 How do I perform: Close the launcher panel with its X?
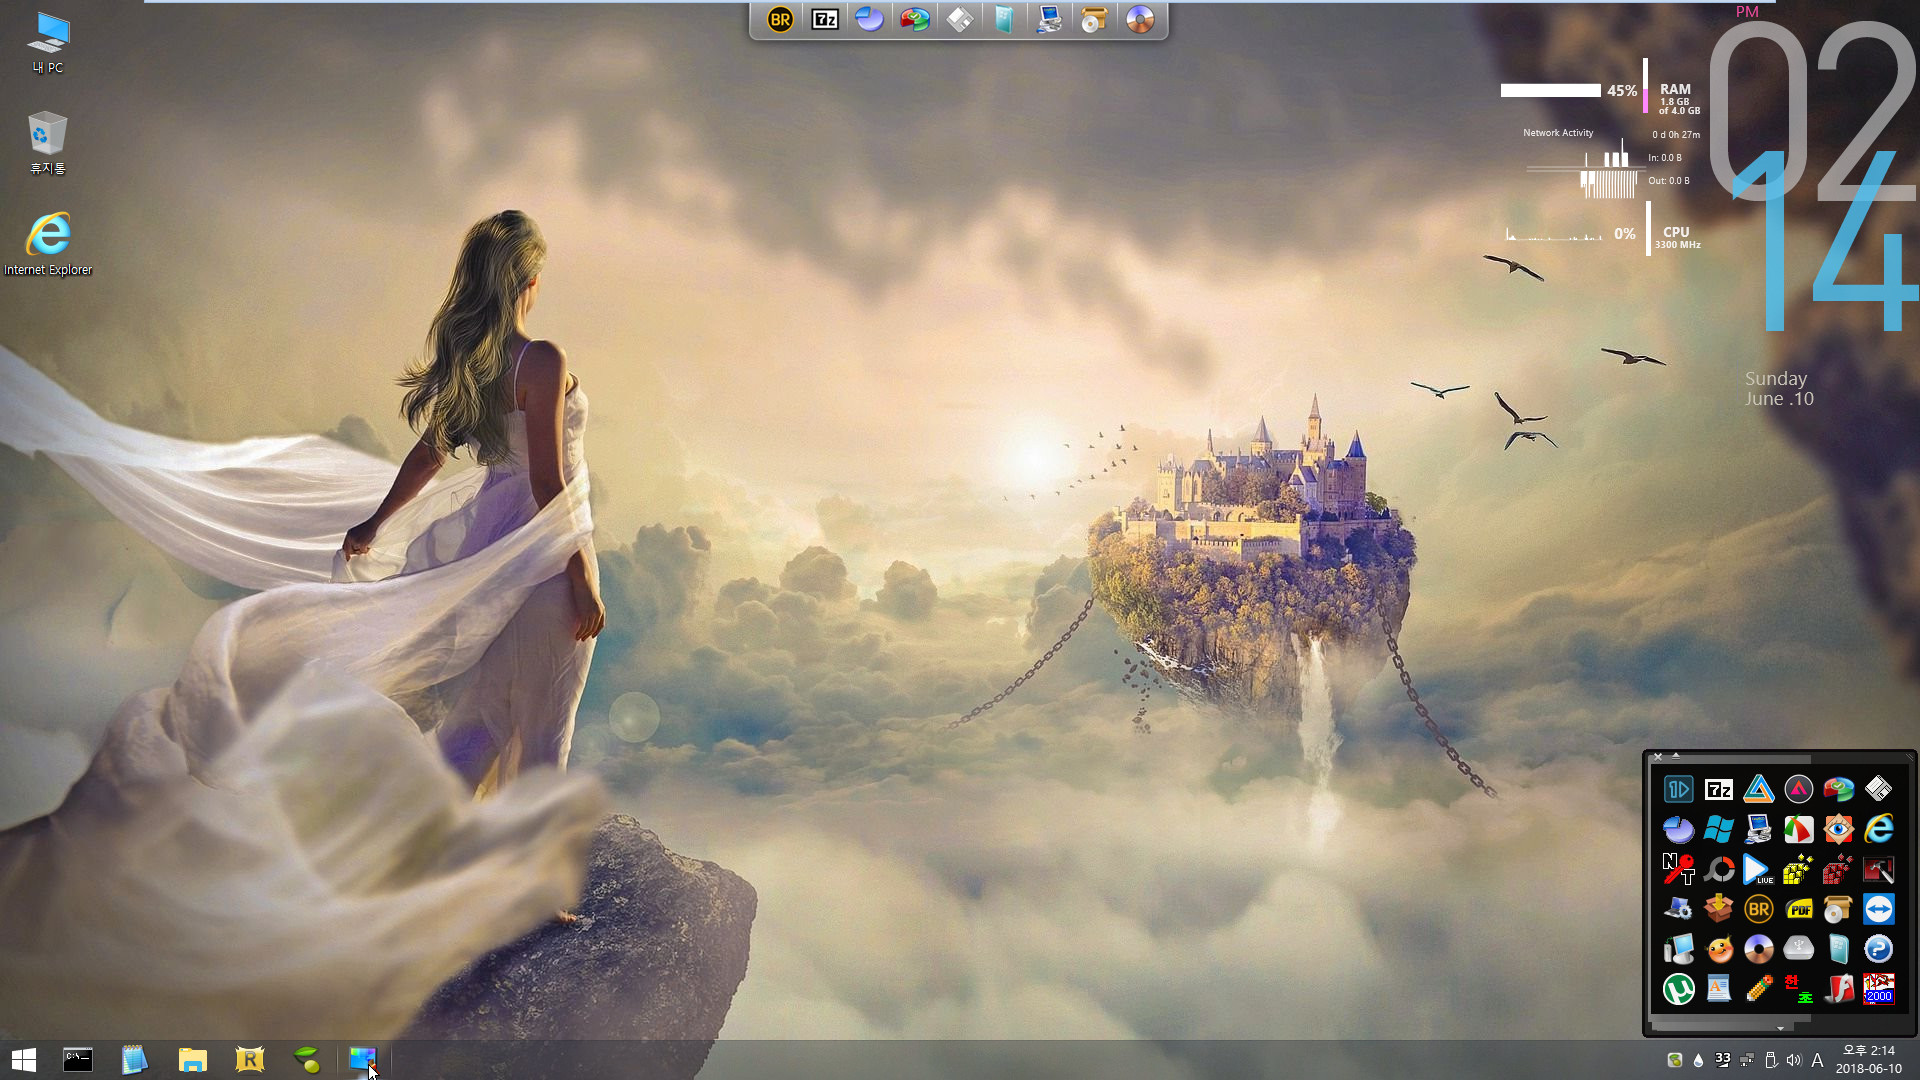[x=1658, y=757]
